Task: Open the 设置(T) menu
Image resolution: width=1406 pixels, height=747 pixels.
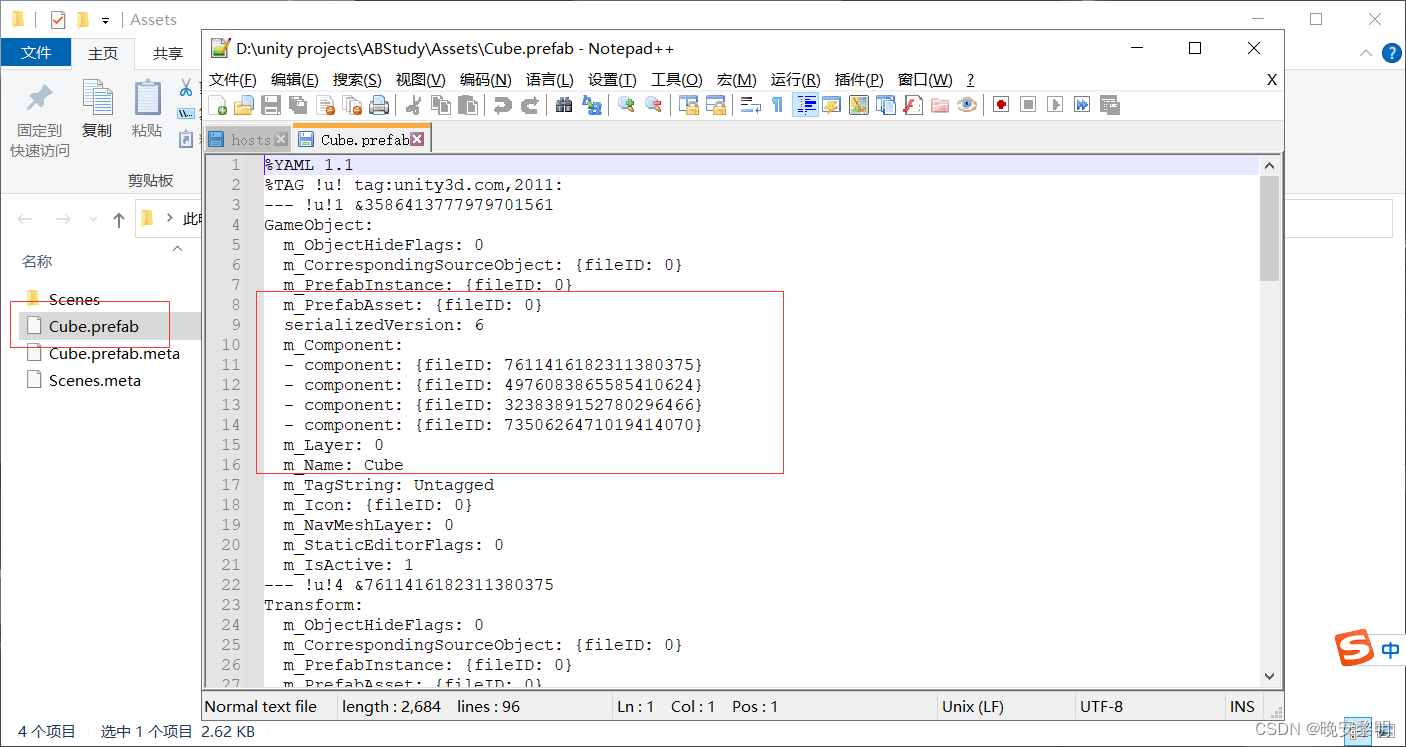Action: pyautogui.click(x=612, y=80)
